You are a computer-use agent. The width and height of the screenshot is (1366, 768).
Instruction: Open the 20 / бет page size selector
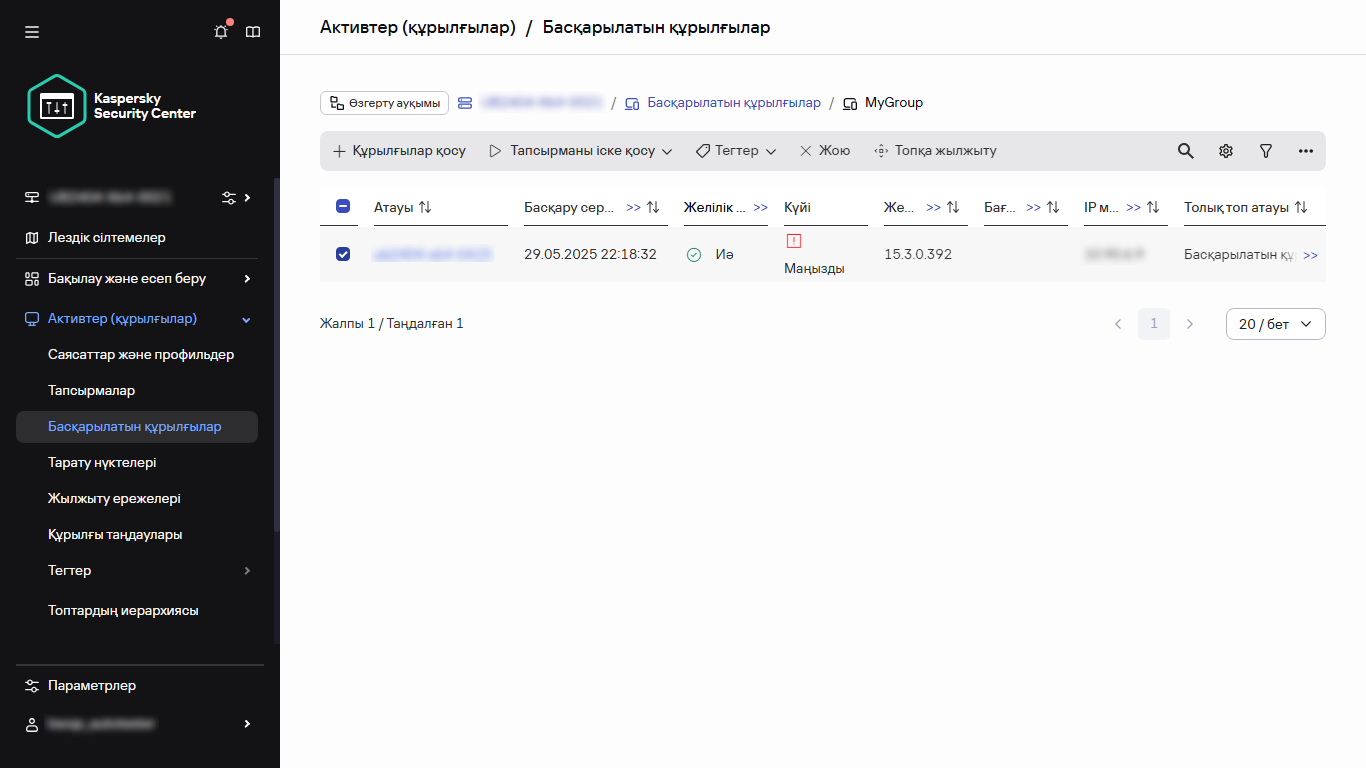[1275, 323]
